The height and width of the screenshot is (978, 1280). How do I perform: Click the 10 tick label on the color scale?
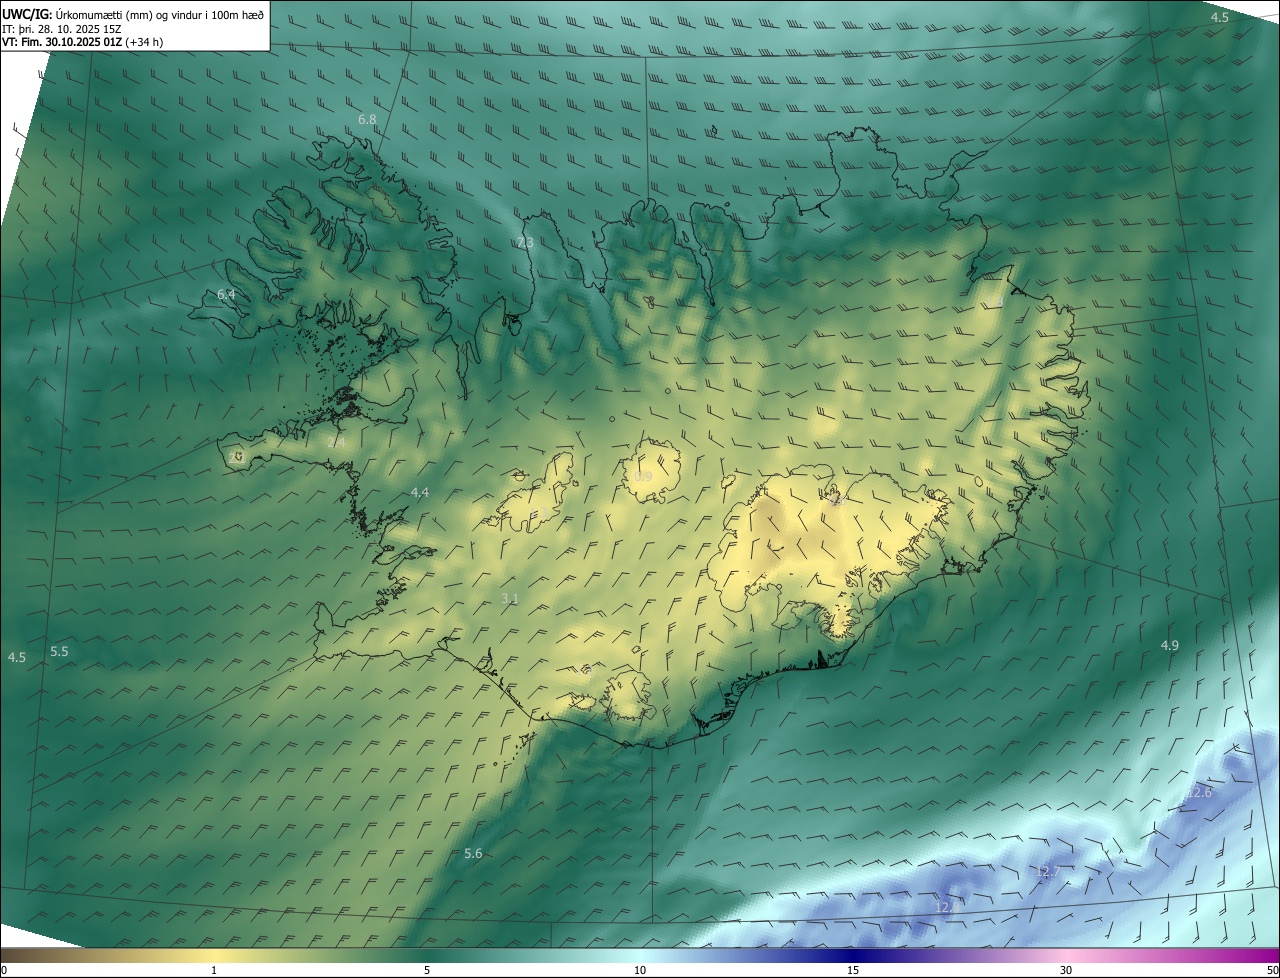(x=640, y=970)
